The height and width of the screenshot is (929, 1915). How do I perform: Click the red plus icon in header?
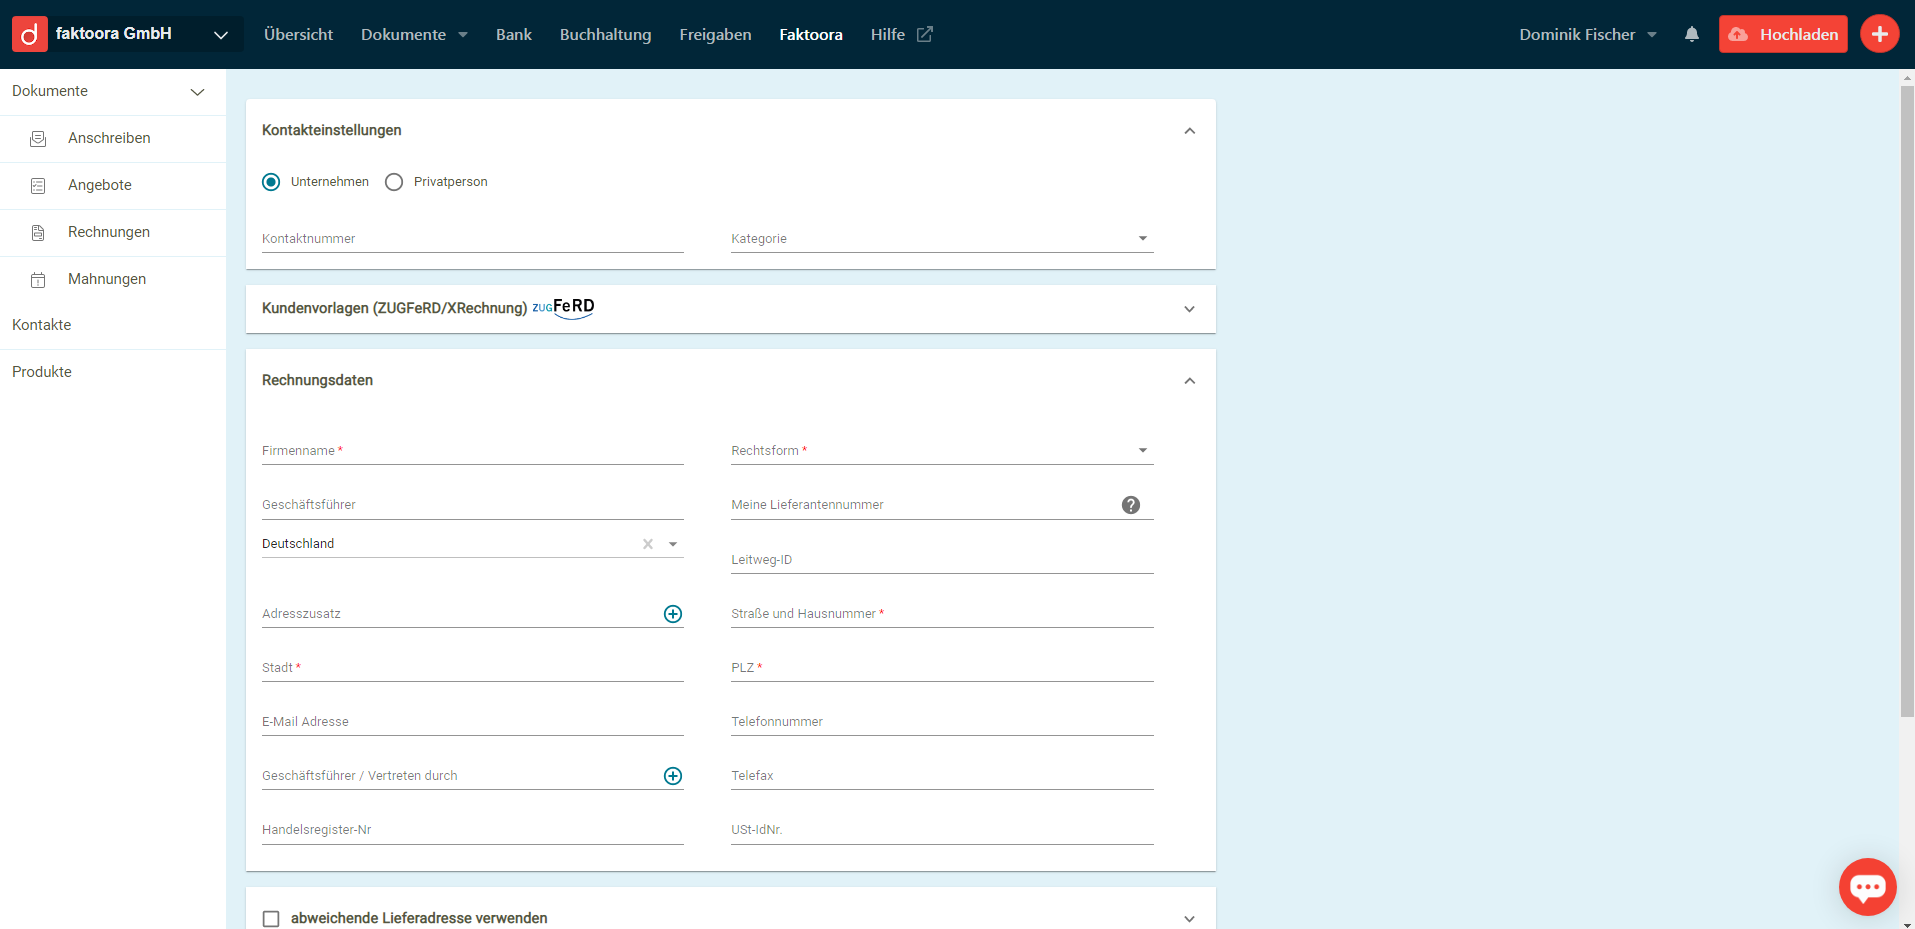(x=1879, y=34)
